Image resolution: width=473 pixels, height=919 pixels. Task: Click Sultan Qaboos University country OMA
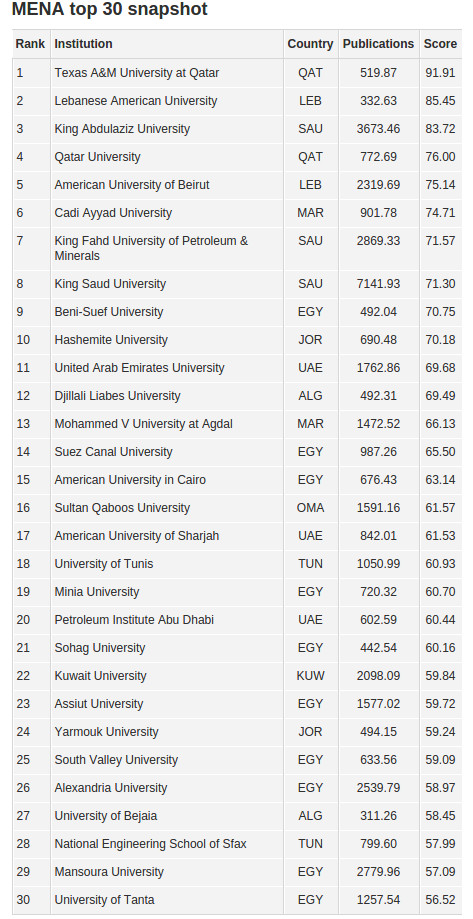click(310, 508)
